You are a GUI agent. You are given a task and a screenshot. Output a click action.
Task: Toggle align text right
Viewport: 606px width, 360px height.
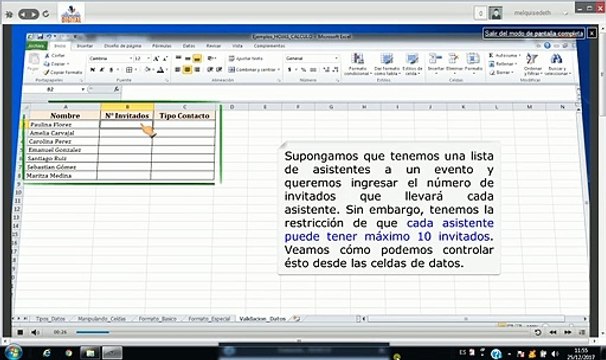click(197, 70)
